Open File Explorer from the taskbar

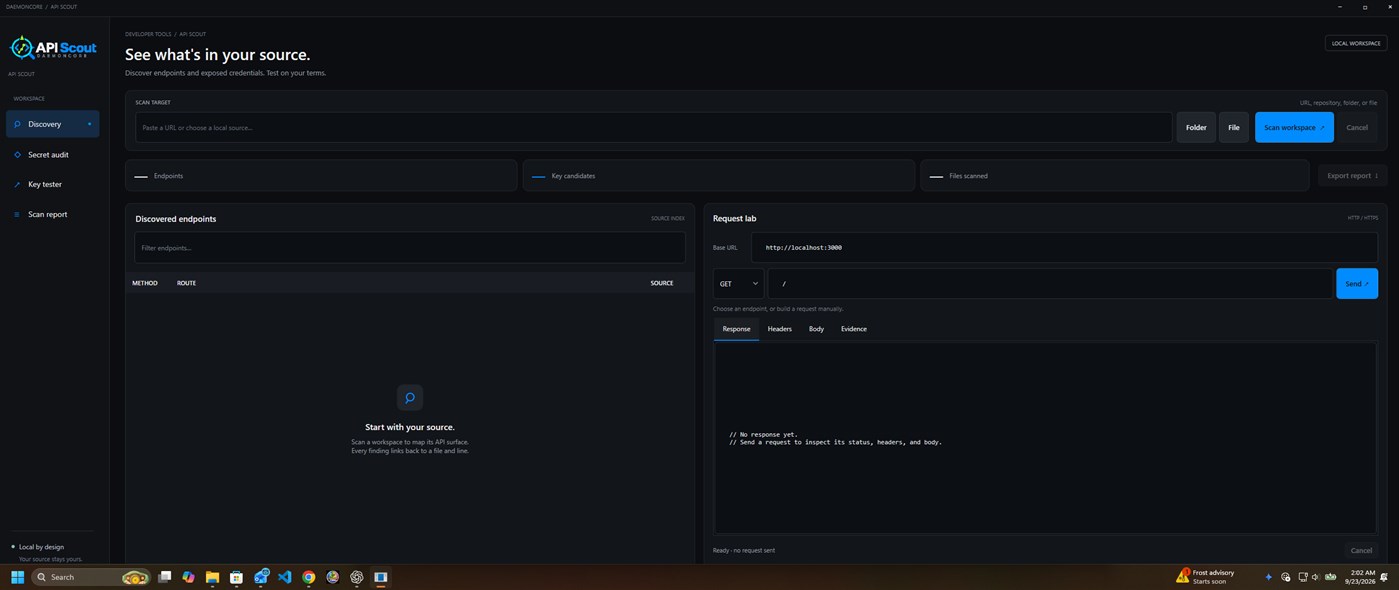click(x=212, y=577)
